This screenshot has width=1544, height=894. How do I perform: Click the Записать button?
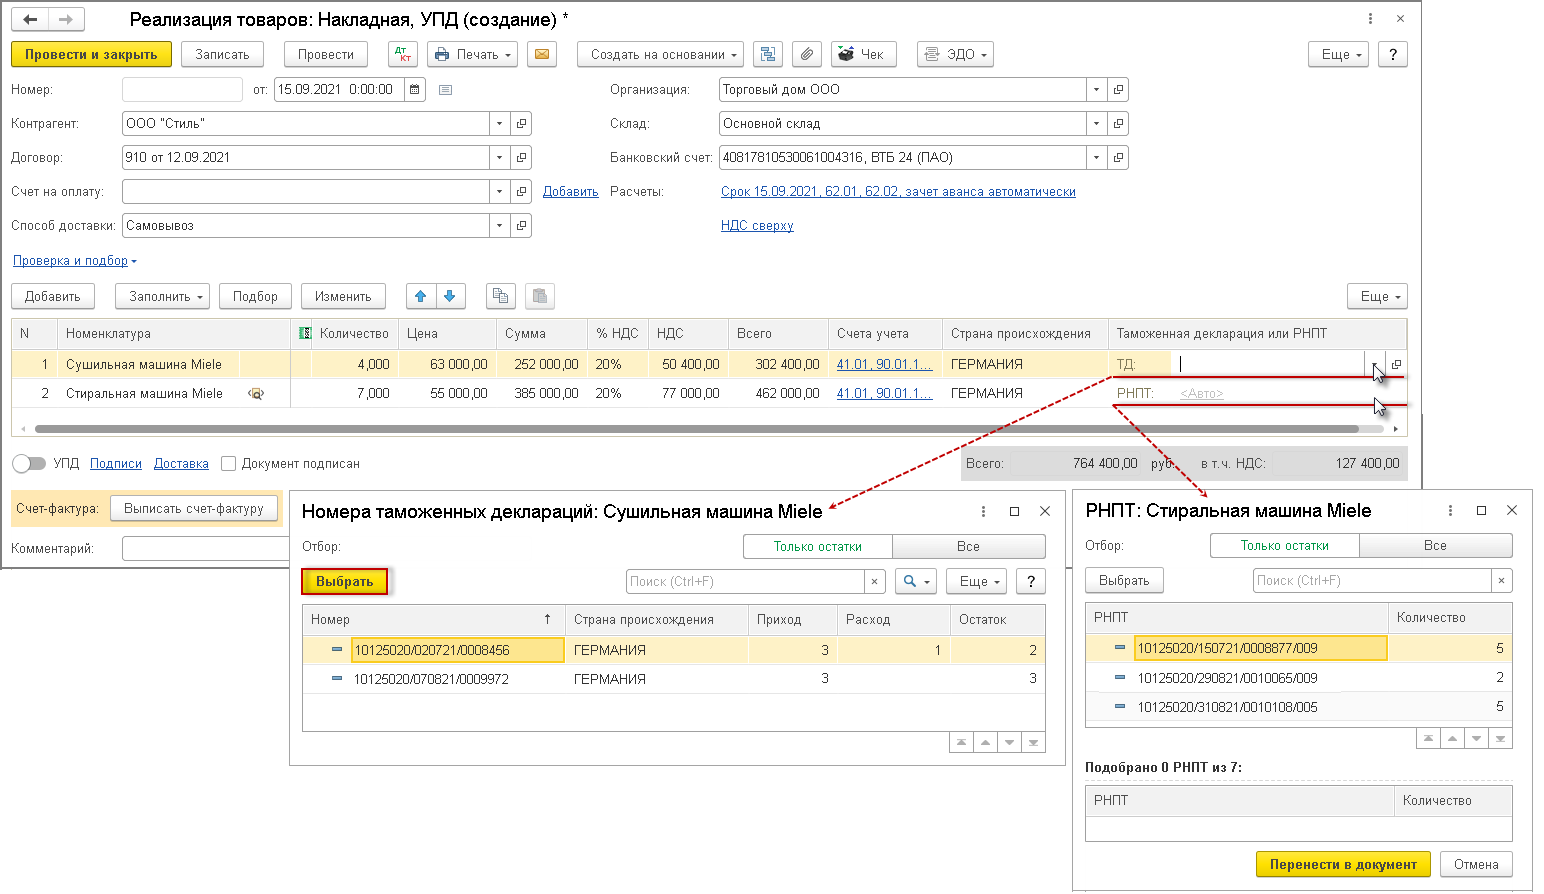pos(222,54)
